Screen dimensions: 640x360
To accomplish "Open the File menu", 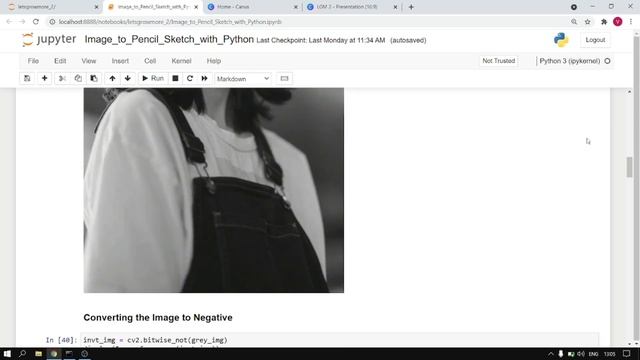I will point(33,61).
